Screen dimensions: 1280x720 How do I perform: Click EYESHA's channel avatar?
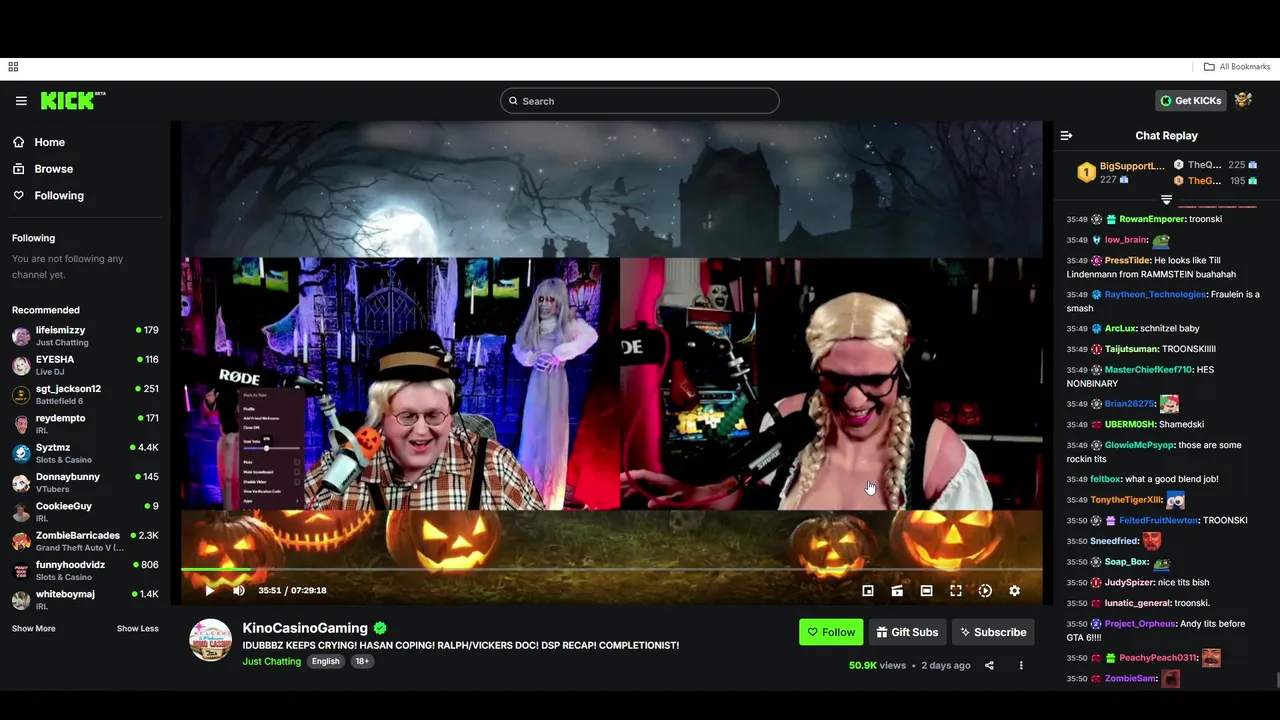click(21, 365)
